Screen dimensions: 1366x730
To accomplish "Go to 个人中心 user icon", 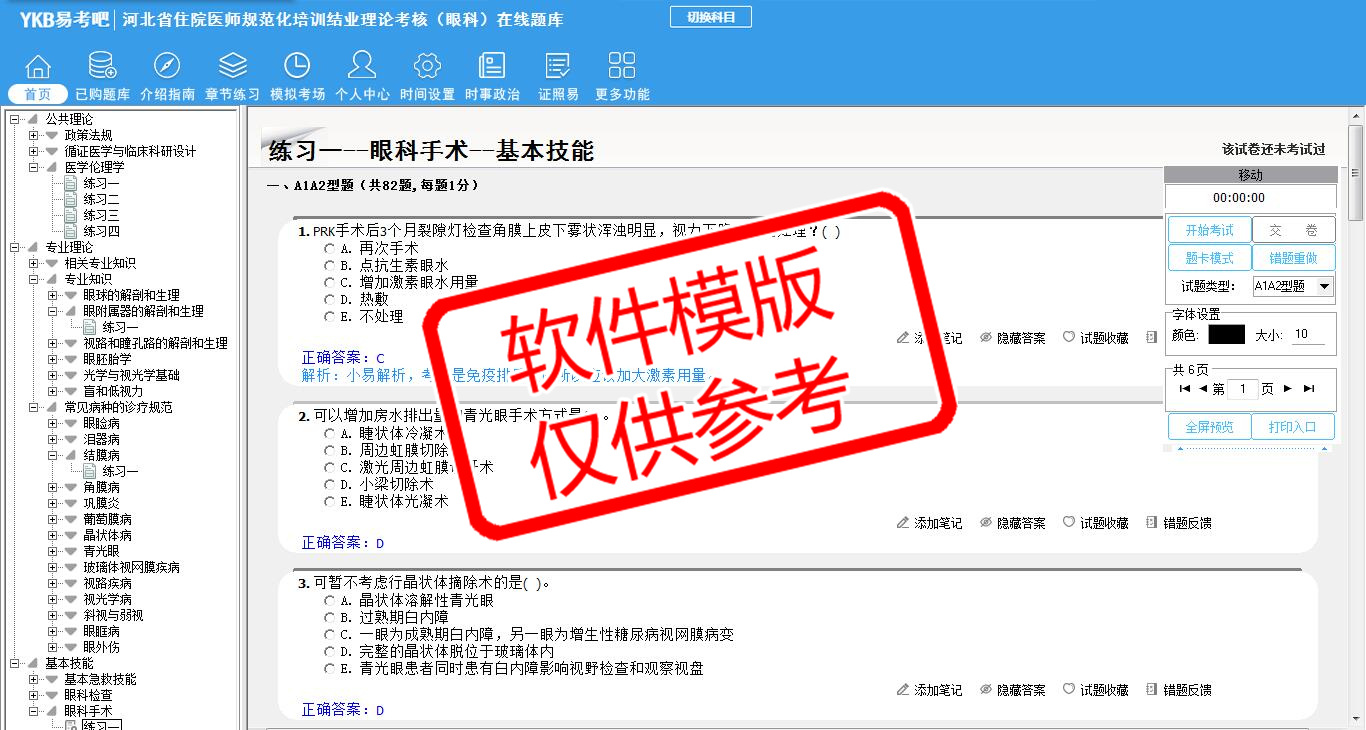I will 362,67.
